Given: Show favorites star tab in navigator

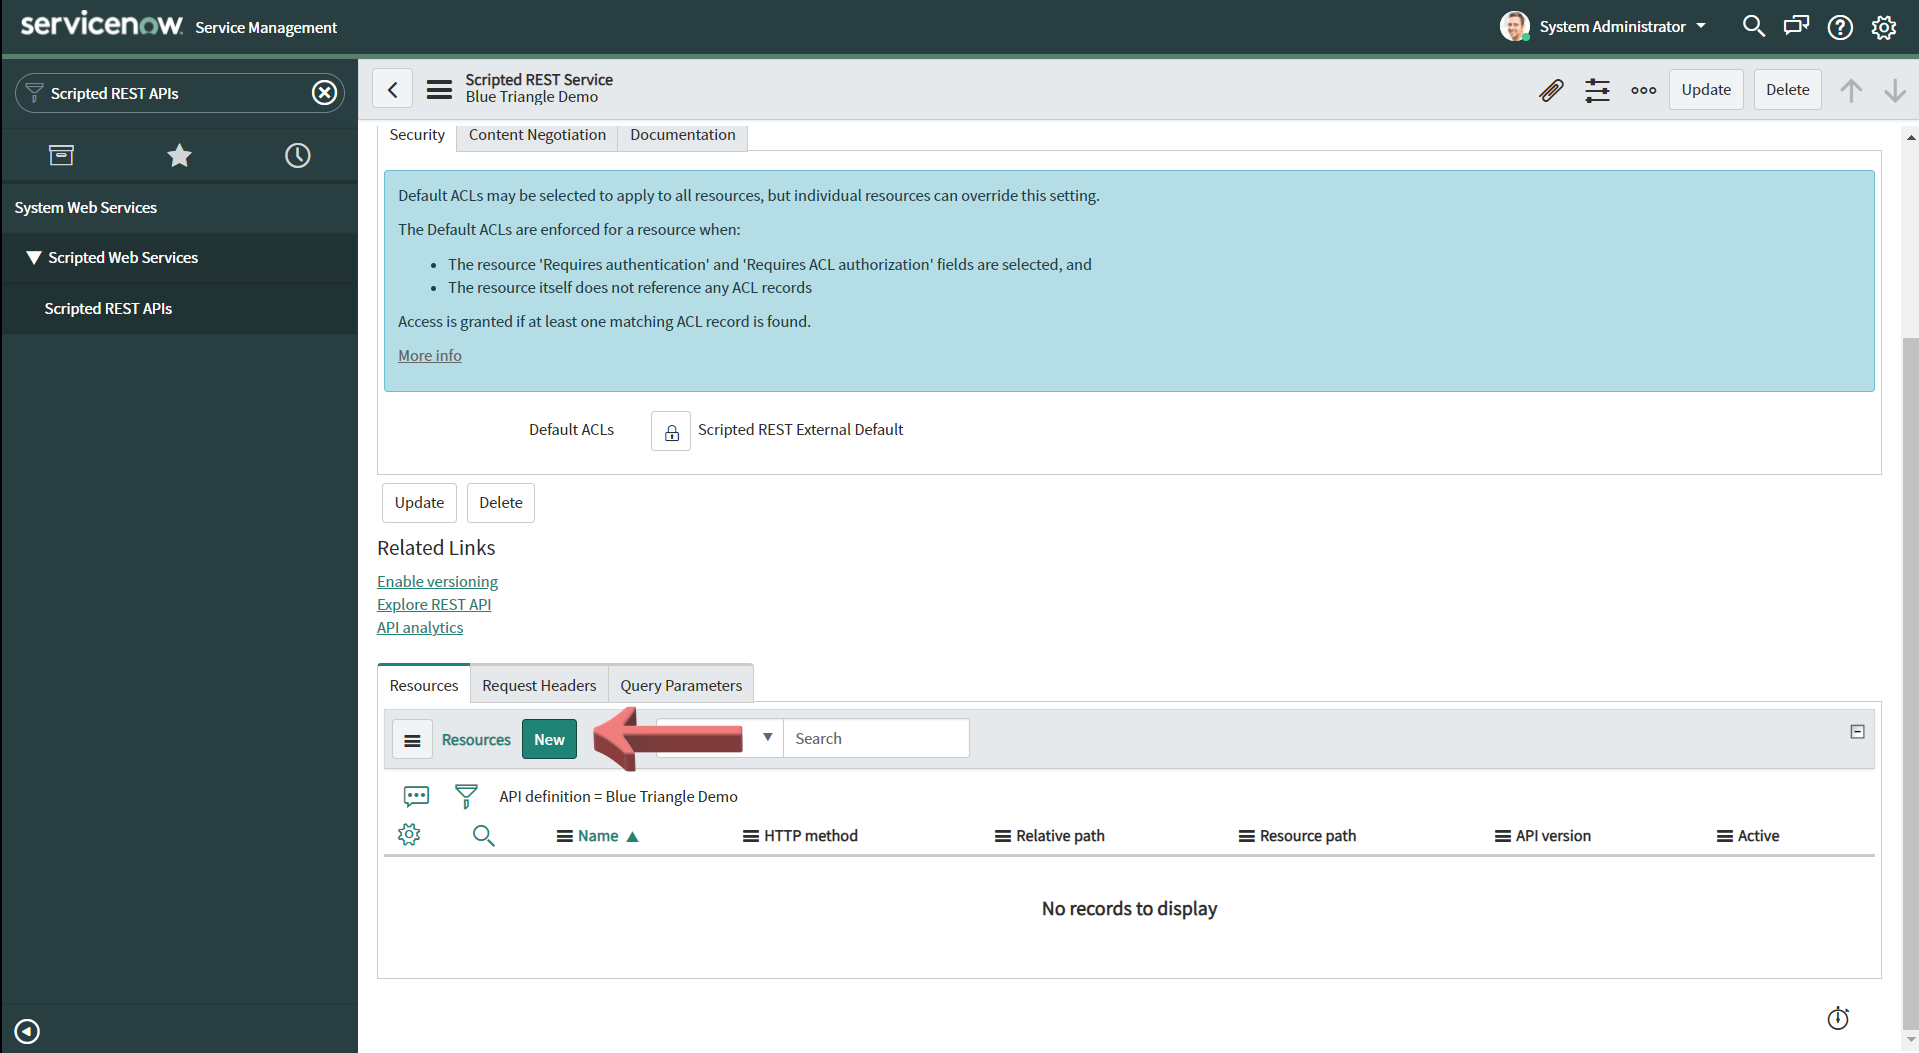Looking at the screenshot, I should click(x=179, y=155).
